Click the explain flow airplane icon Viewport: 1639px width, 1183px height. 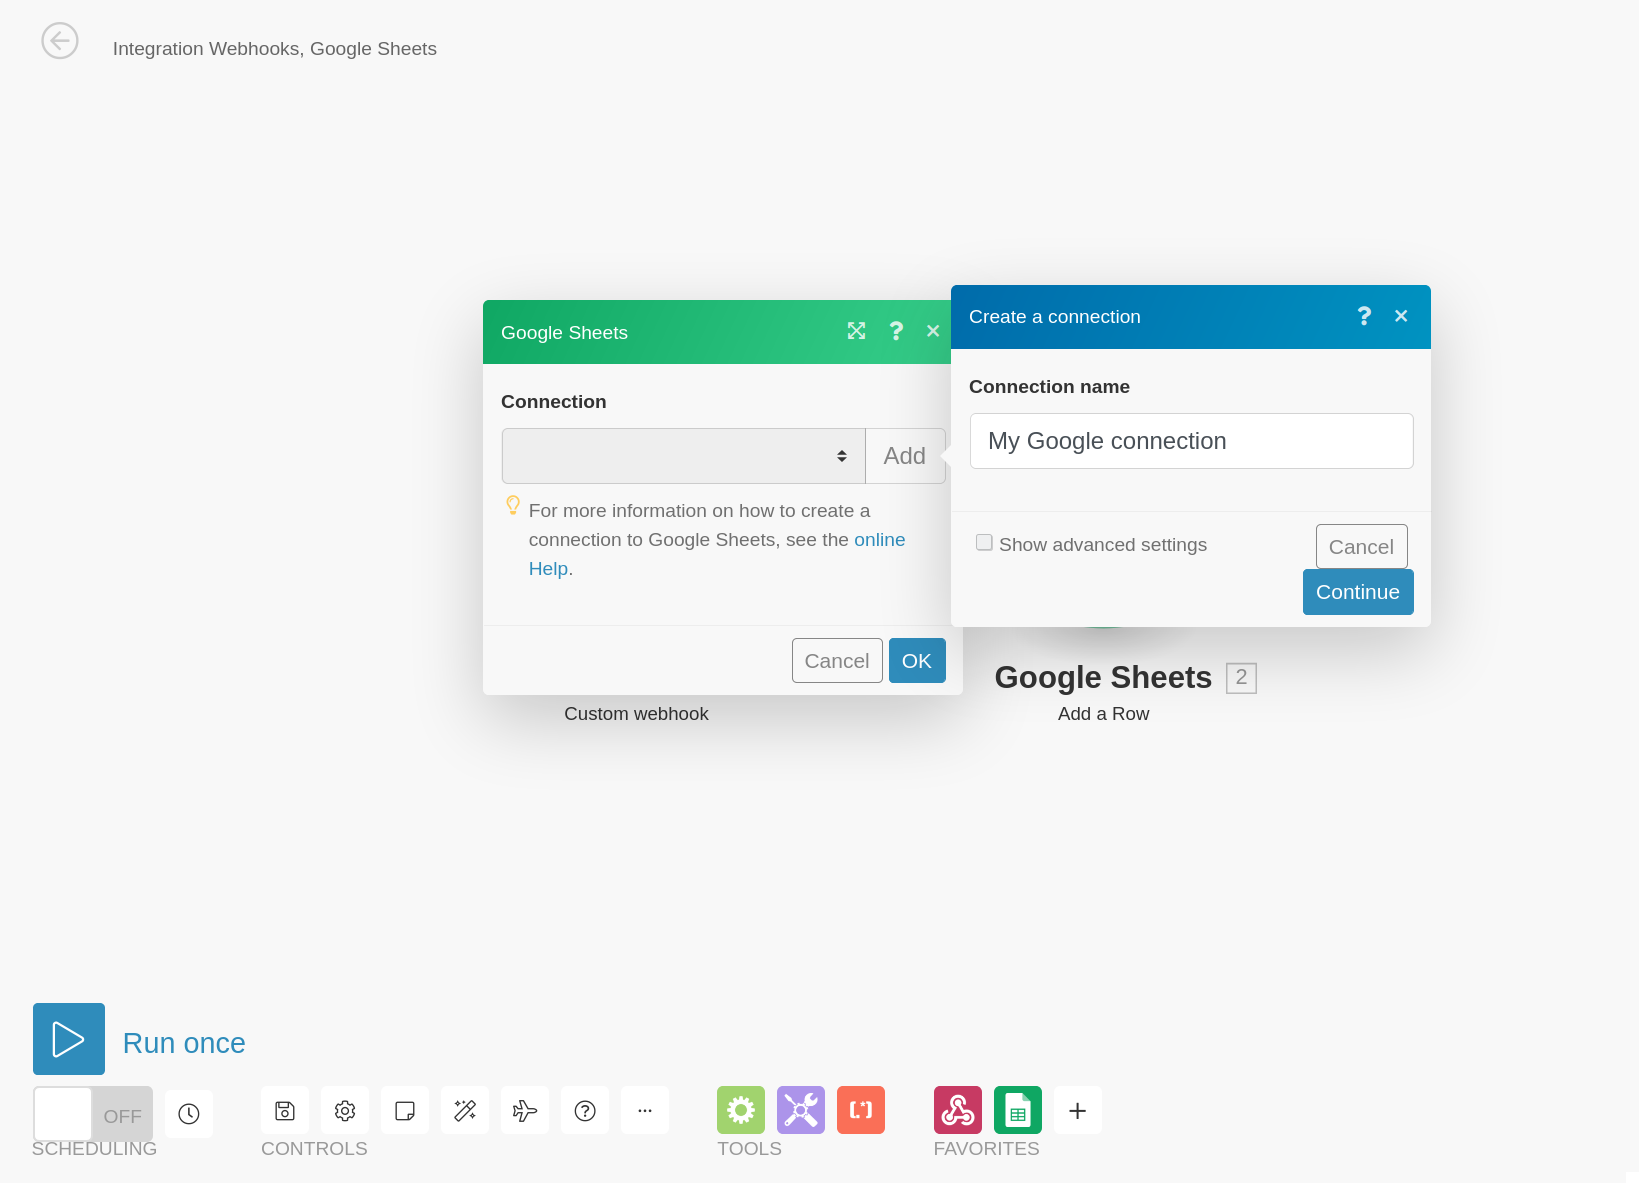point(525,1111)
